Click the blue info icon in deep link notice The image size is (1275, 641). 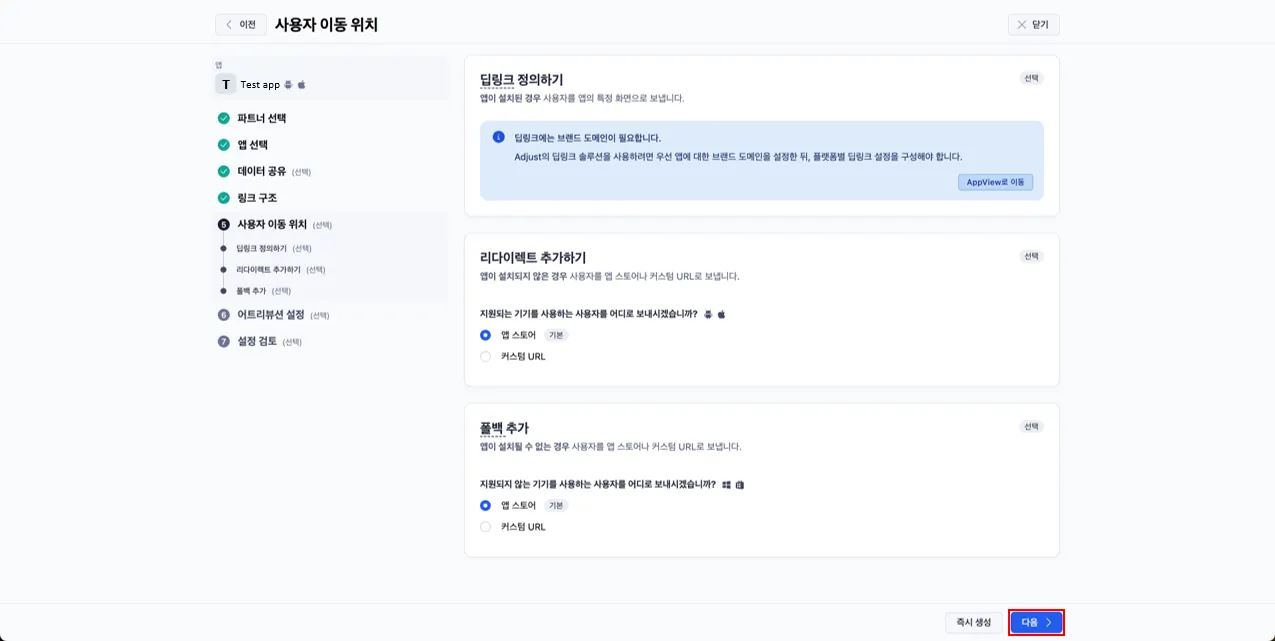point(498,137)
